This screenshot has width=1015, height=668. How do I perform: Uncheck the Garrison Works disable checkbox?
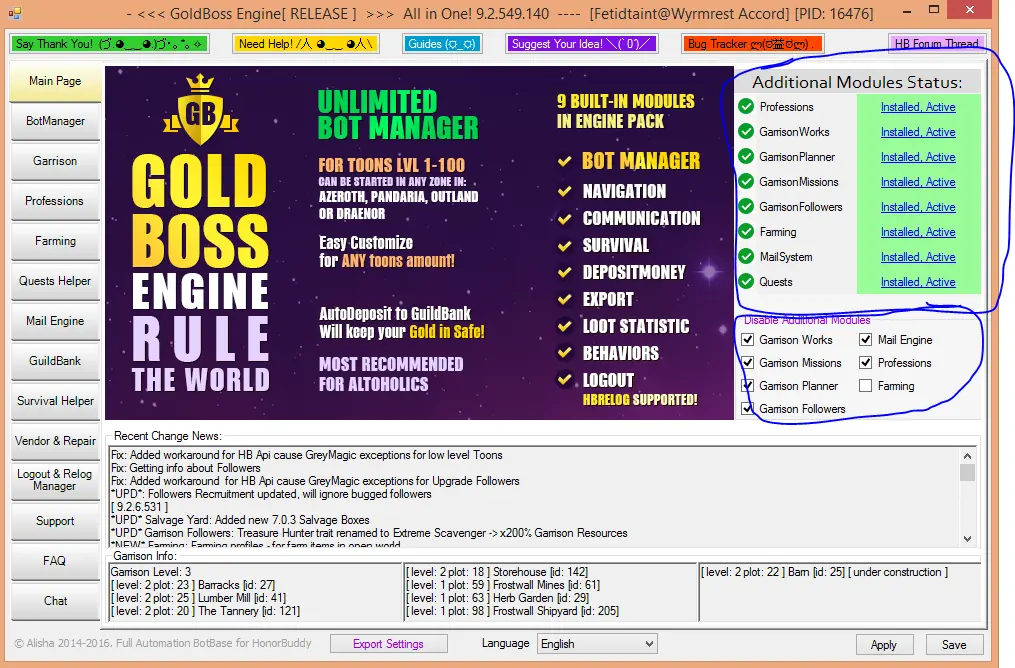pos(748,339)
